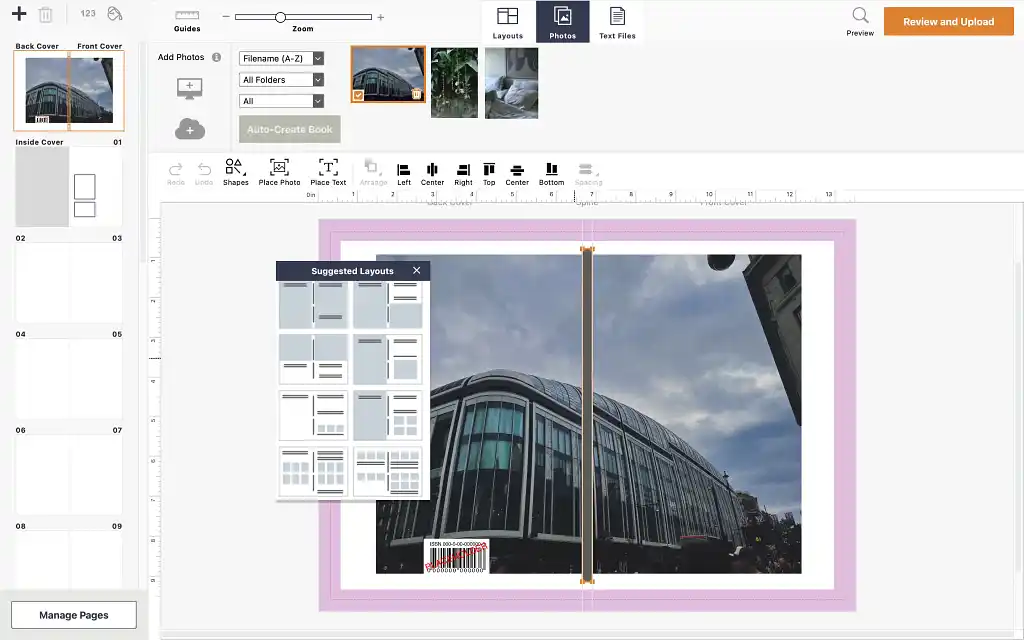Open the Shapes tool
Screen dimensions: 1024x640
click(235, 171)
